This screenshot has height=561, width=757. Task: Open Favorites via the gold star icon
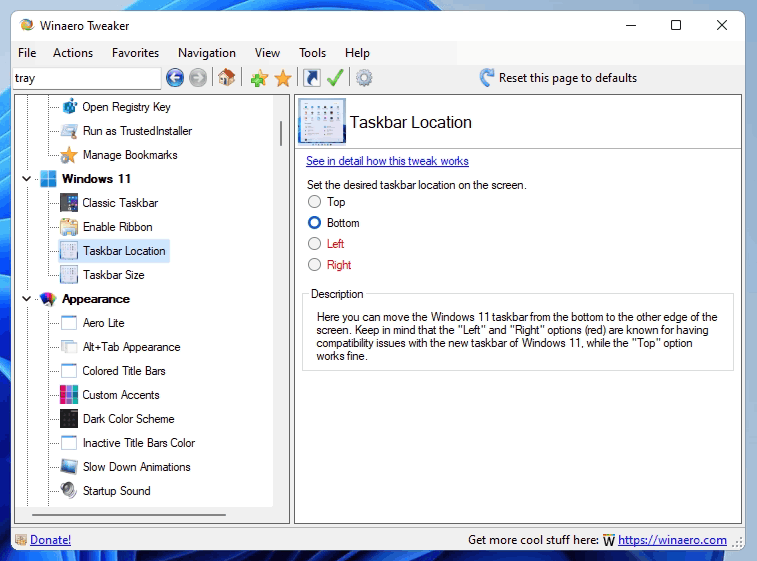282,78
